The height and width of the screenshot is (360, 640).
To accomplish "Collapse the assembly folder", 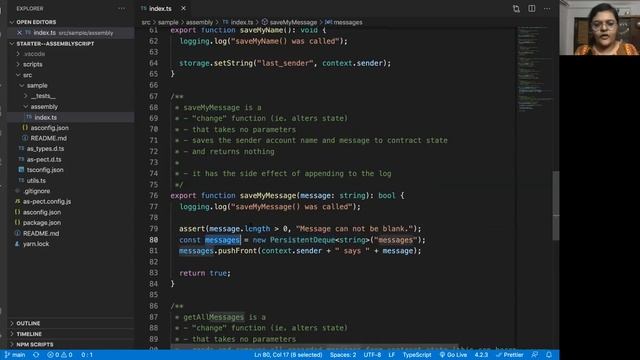I will coord(44,107).
